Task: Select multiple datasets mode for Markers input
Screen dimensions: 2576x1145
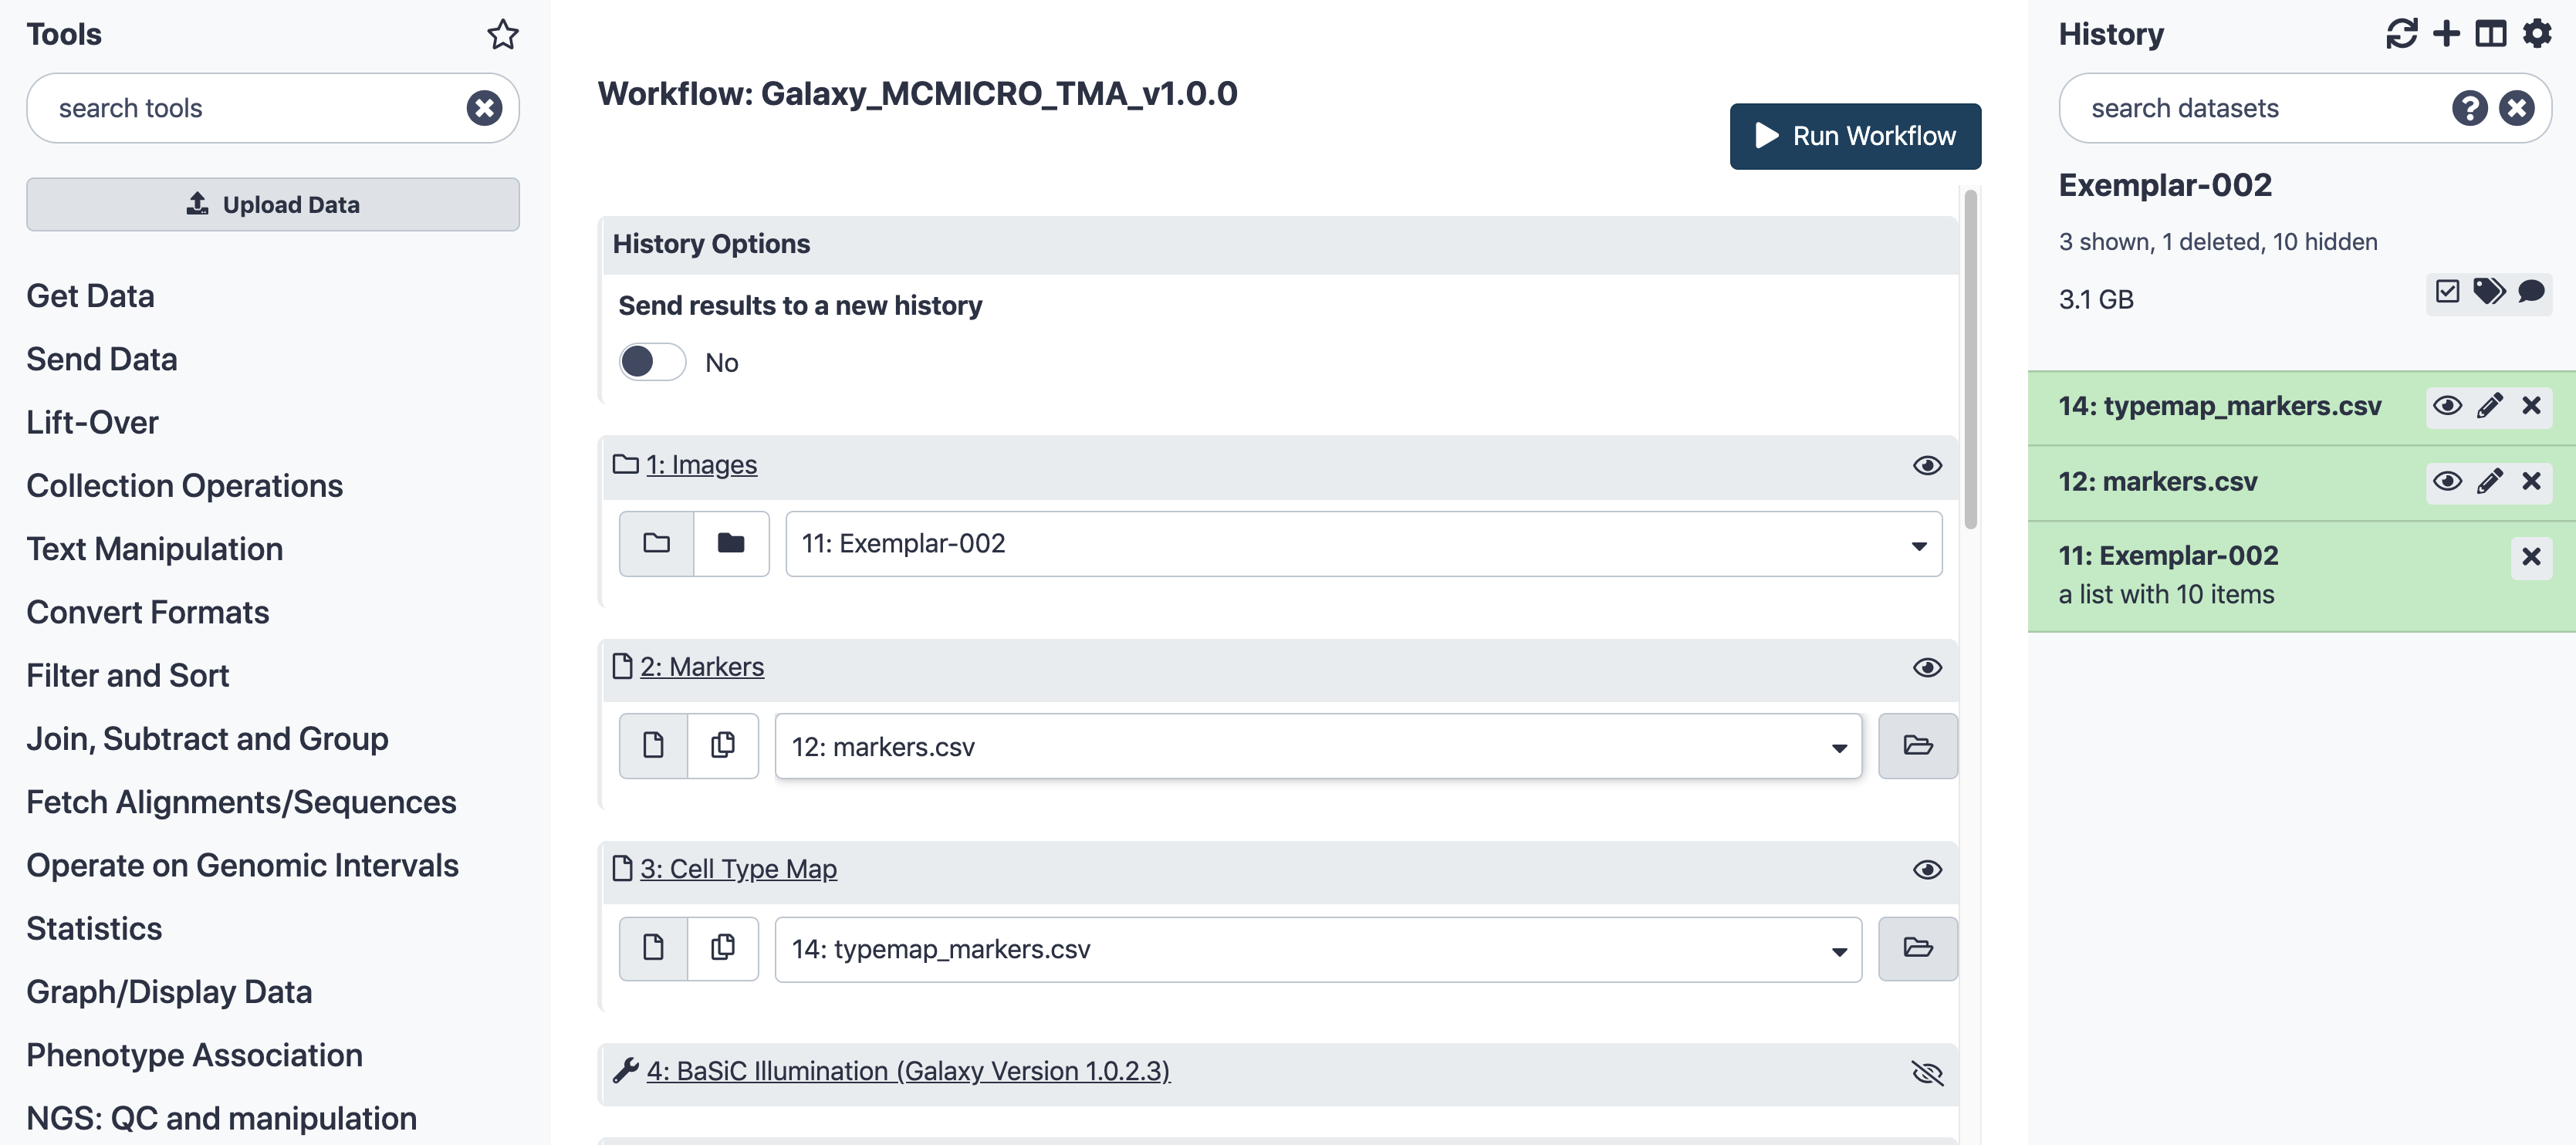Action: click(x=723, y=746)
